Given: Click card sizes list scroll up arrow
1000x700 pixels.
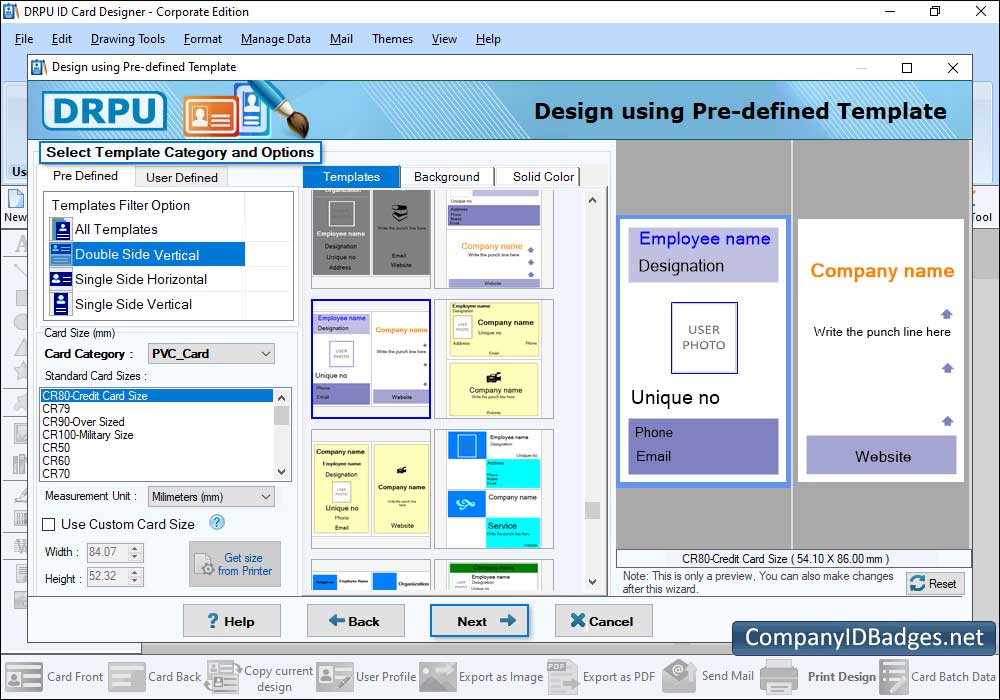Looking at the screenshot, I should [281, 398].
